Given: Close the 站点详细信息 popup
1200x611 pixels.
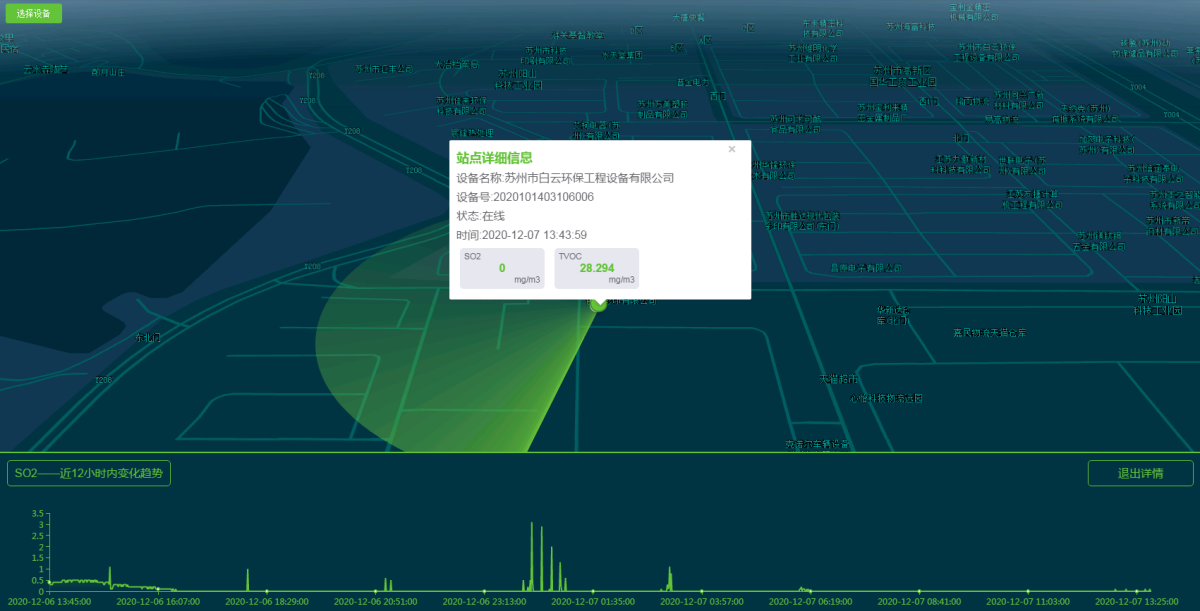Looking at the screenshot, I should point(732,149).
